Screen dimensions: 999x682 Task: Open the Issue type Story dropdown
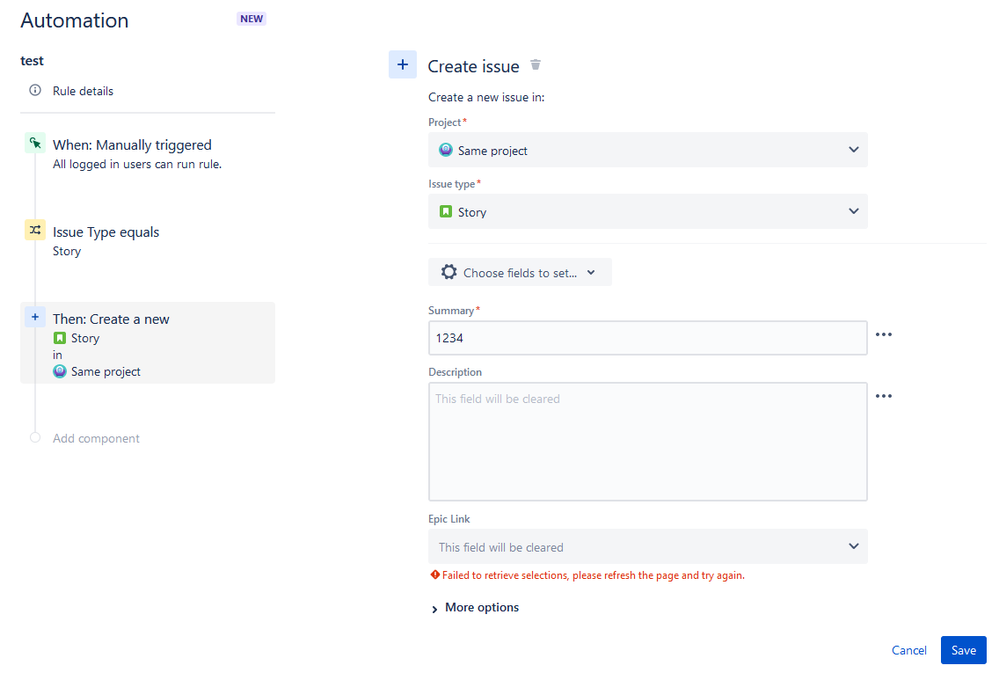647,211
